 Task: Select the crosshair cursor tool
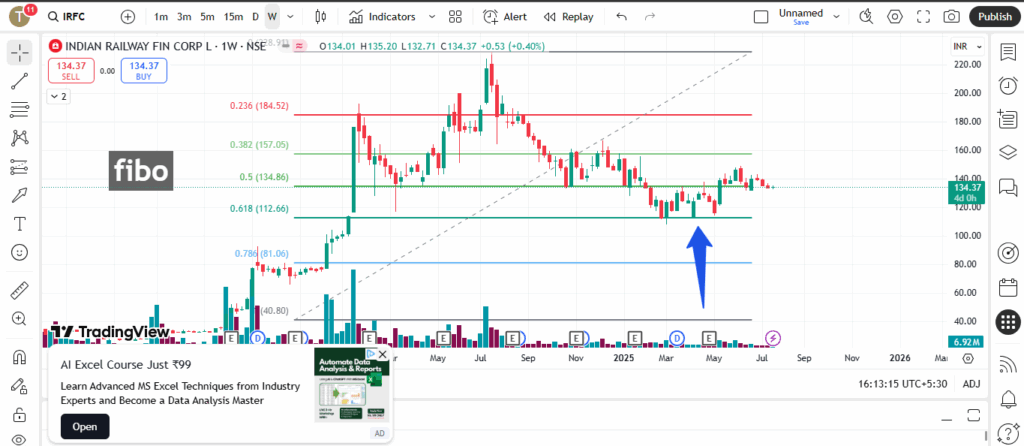coord(20,52)
